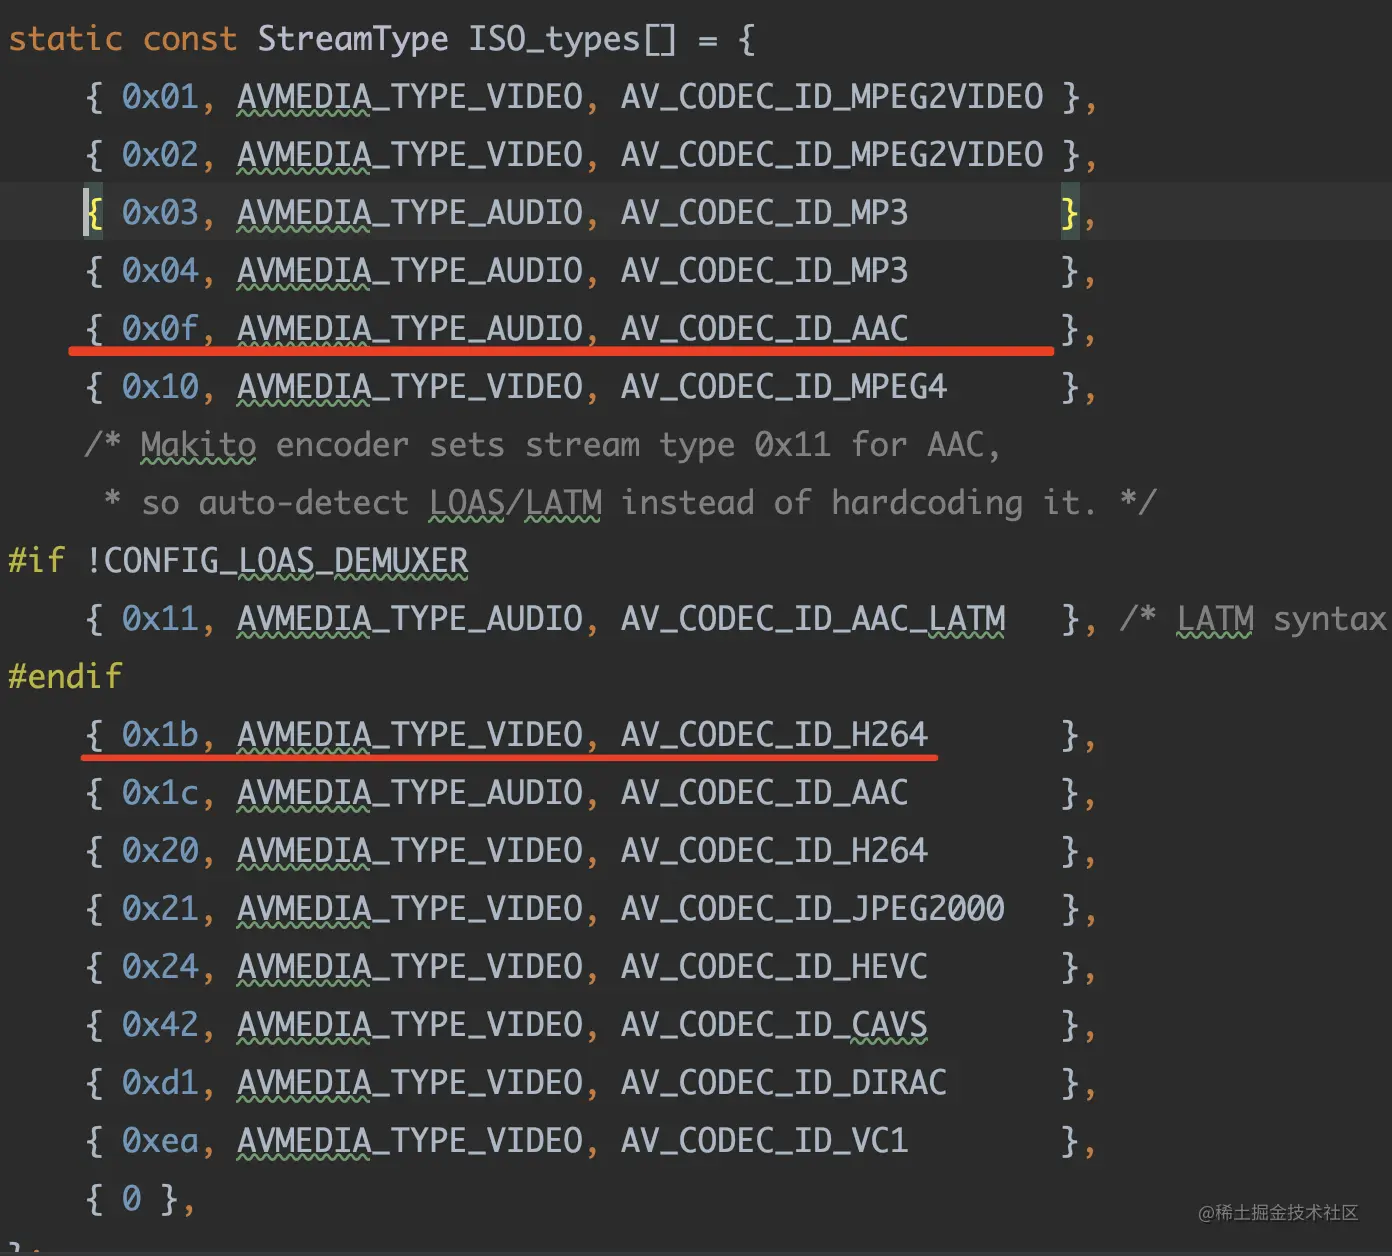Click AV_CODEC_ID_MP3 in the 0x04 row
The image size is (1392, 1256).
[765, 271]
